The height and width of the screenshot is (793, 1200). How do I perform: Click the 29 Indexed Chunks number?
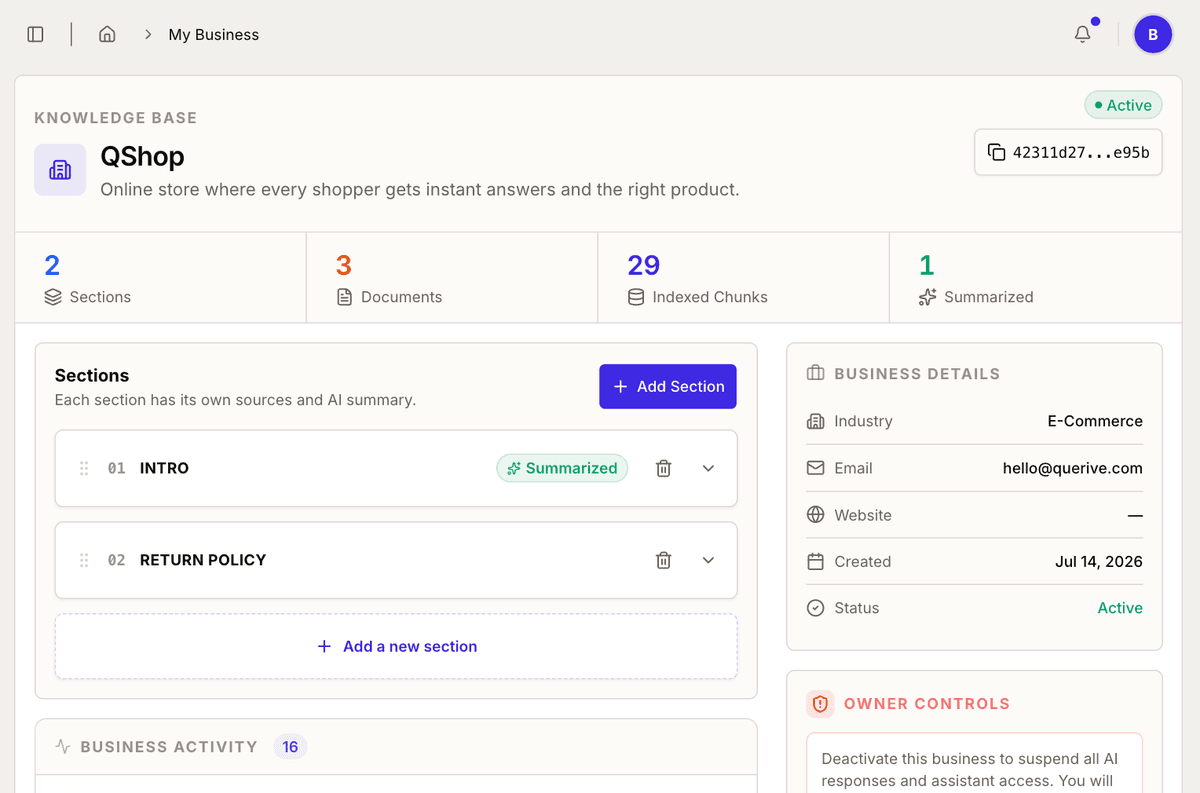point(644,265)
